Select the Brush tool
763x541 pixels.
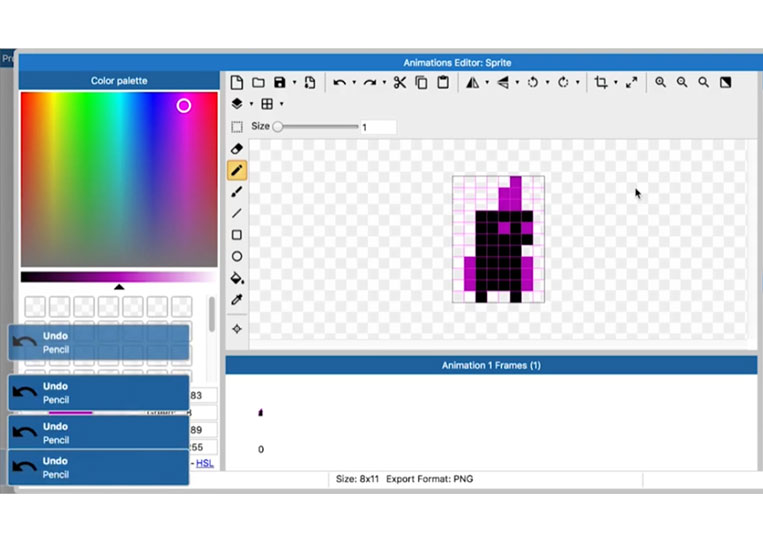[x=237, y=192]
